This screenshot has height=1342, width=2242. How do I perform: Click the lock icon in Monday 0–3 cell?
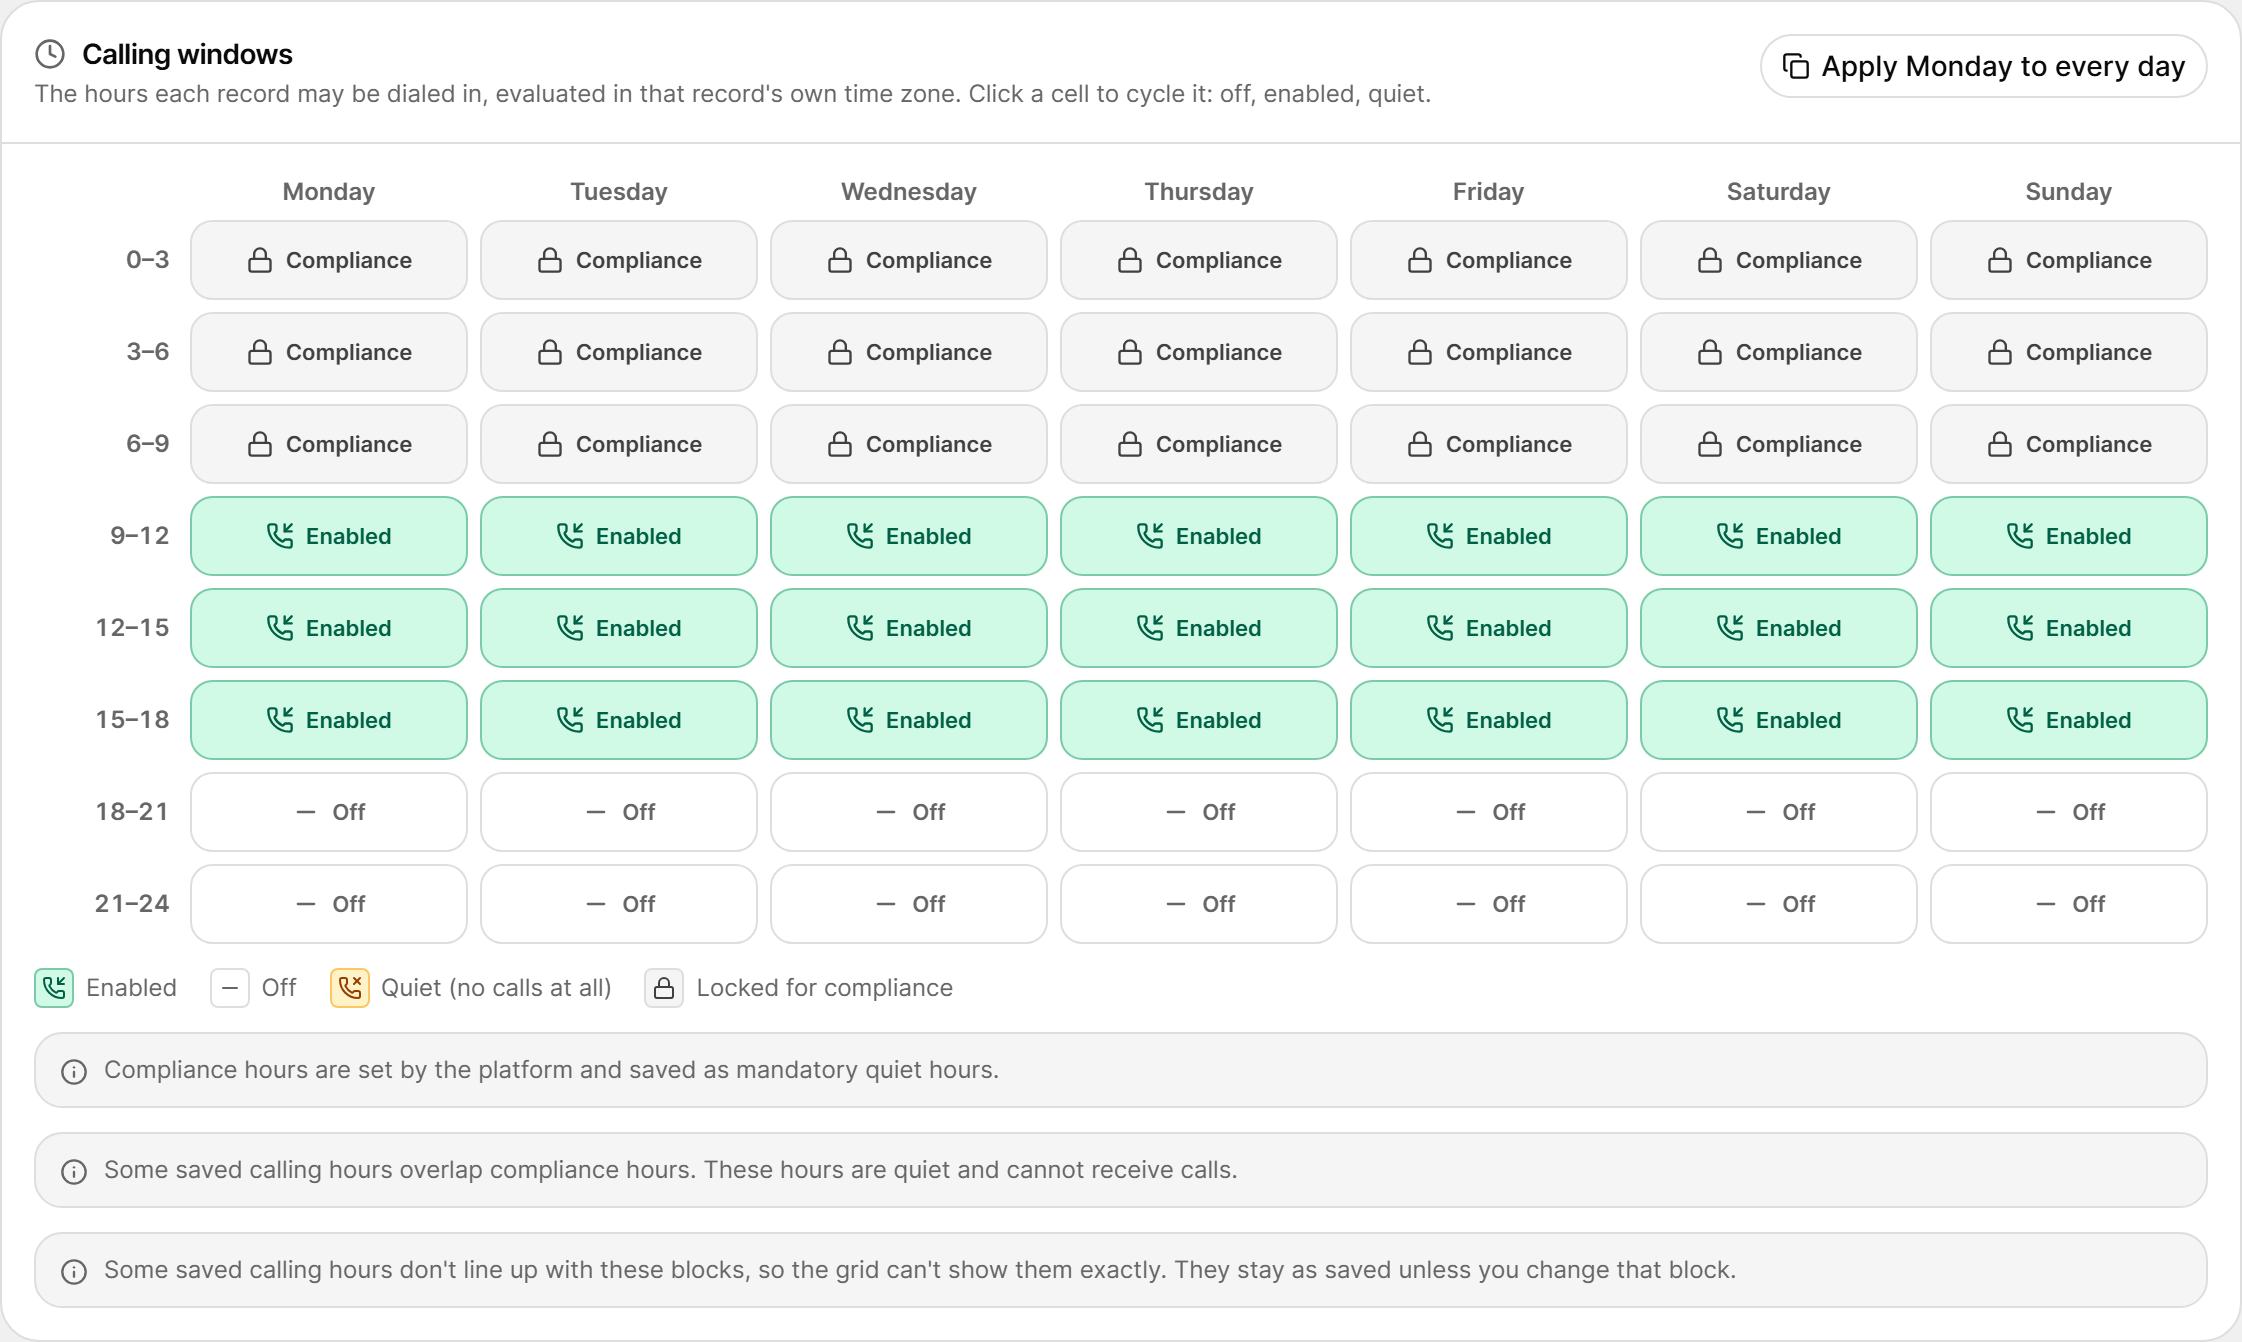coord(260,260)
